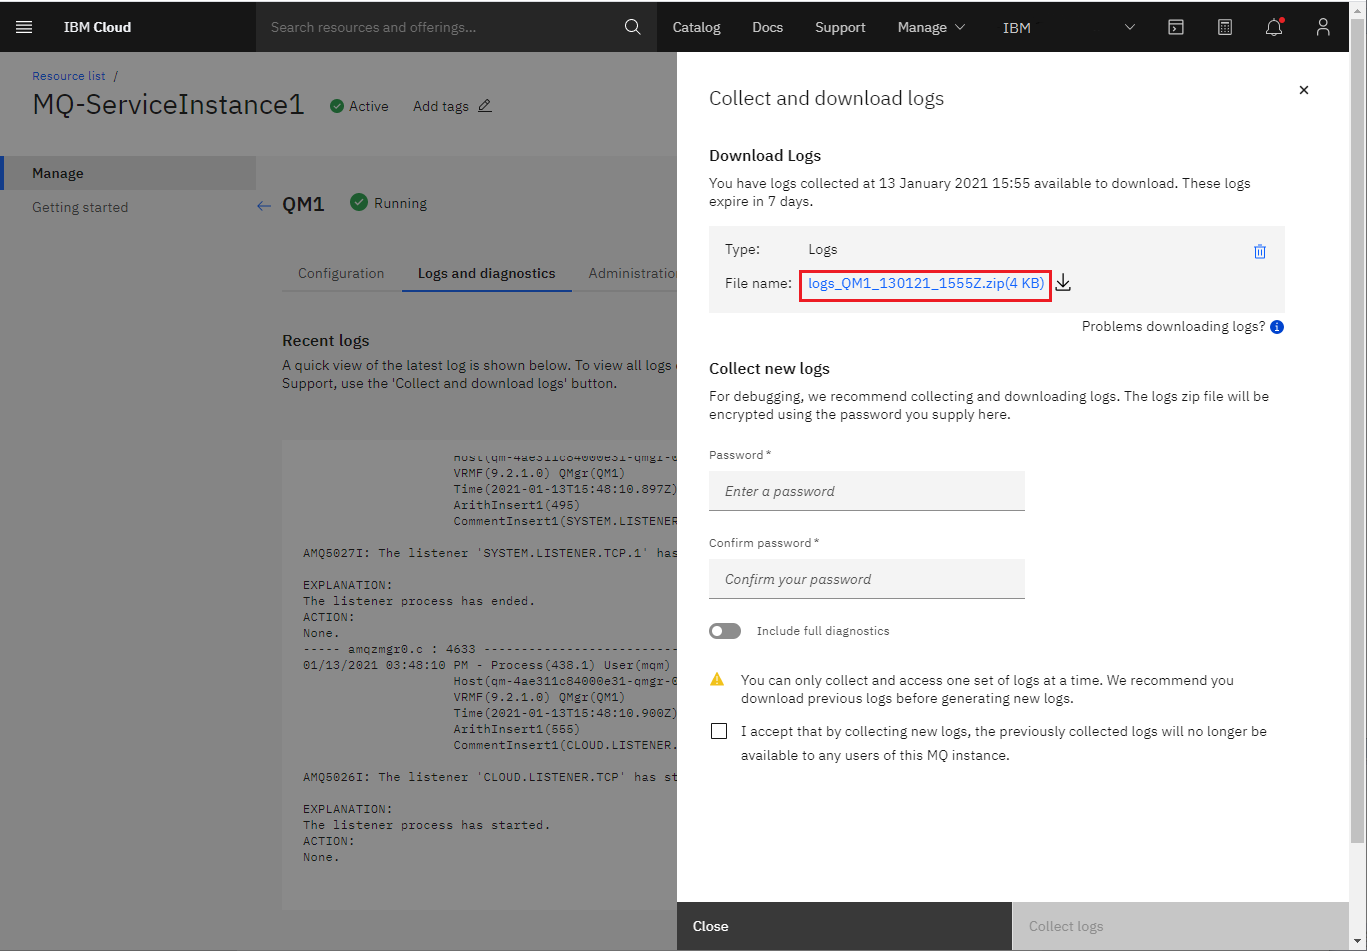This screenshot has height=951, width=1367.
Task: Click the back arrow beside QM1
Action: pyautogui.click(x=264, y=205)
